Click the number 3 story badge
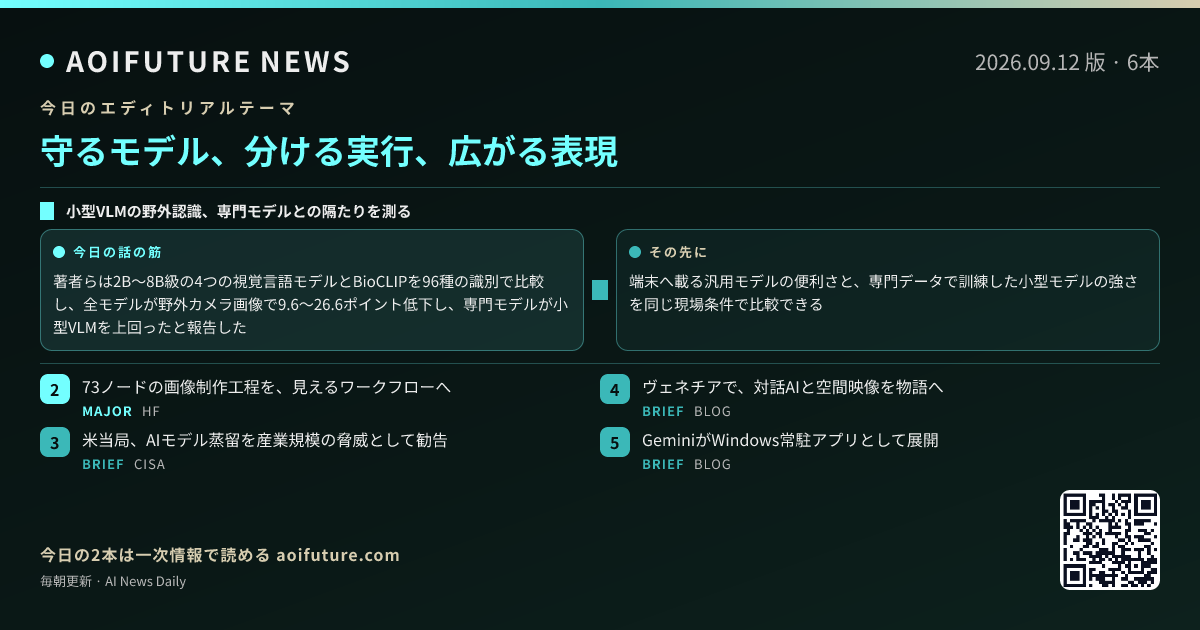Screen dimensions: 1200x630 [x=55, y=442]
